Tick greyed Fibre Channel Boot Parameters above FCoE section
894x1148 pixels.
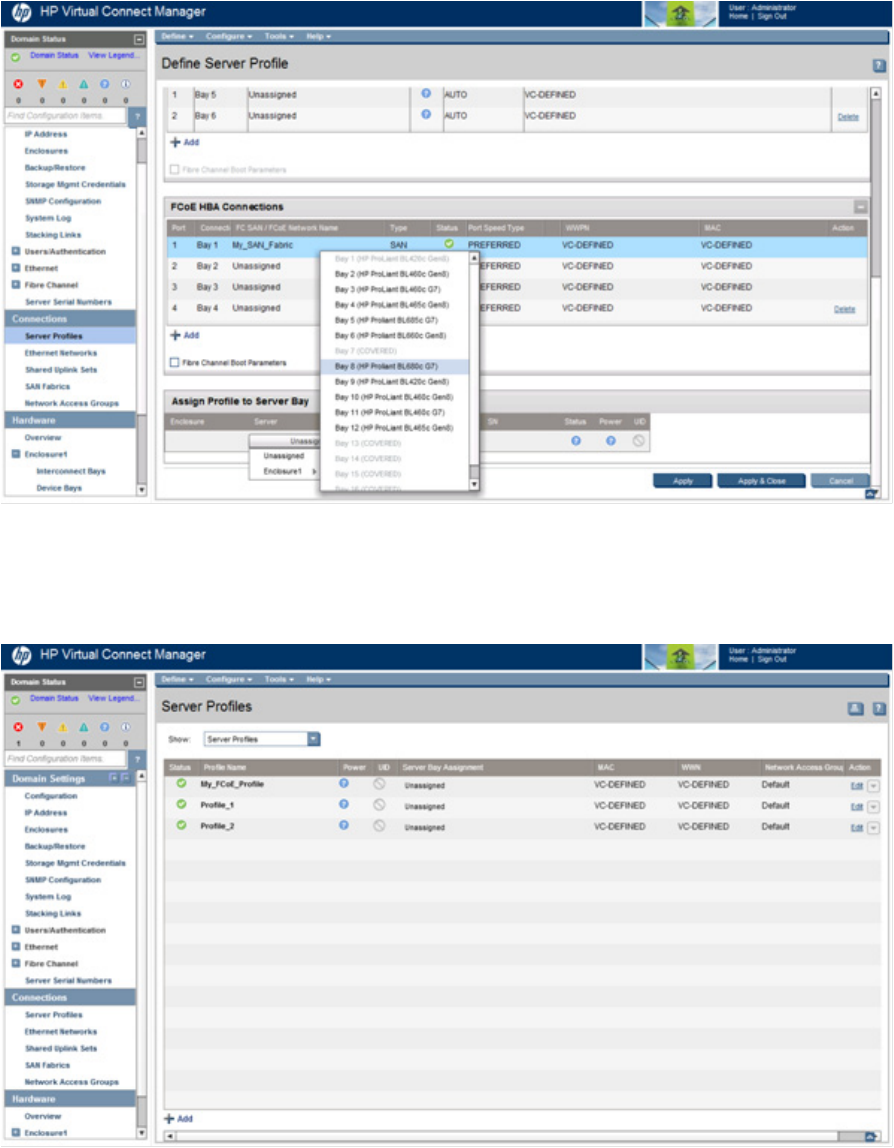(x=174, y=169)
